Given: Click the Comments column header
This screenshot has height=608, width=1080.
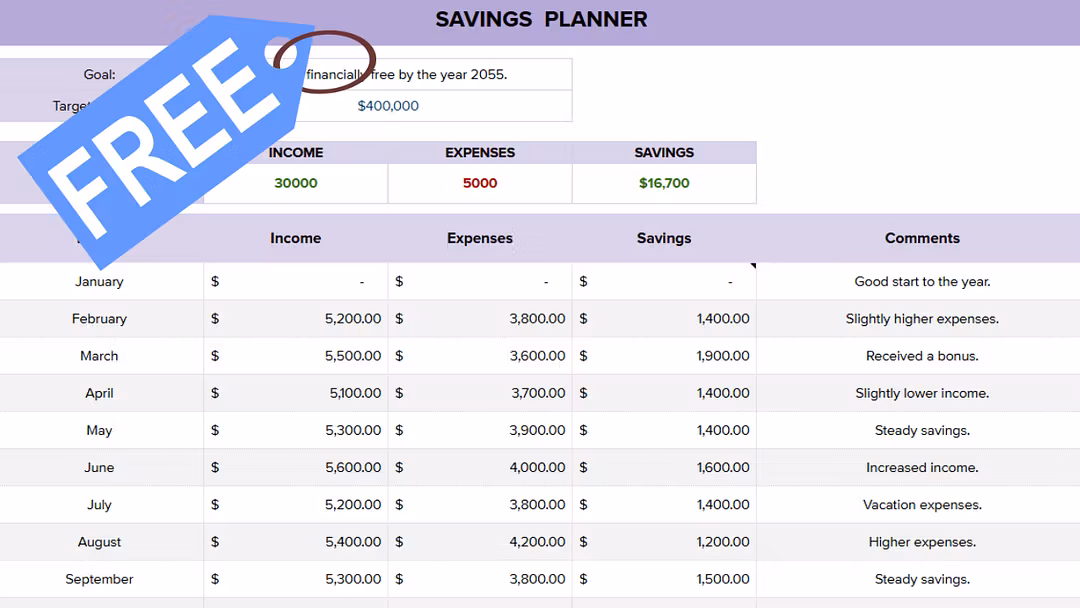Looking at the screenshot, I should [x=922, y=238].
